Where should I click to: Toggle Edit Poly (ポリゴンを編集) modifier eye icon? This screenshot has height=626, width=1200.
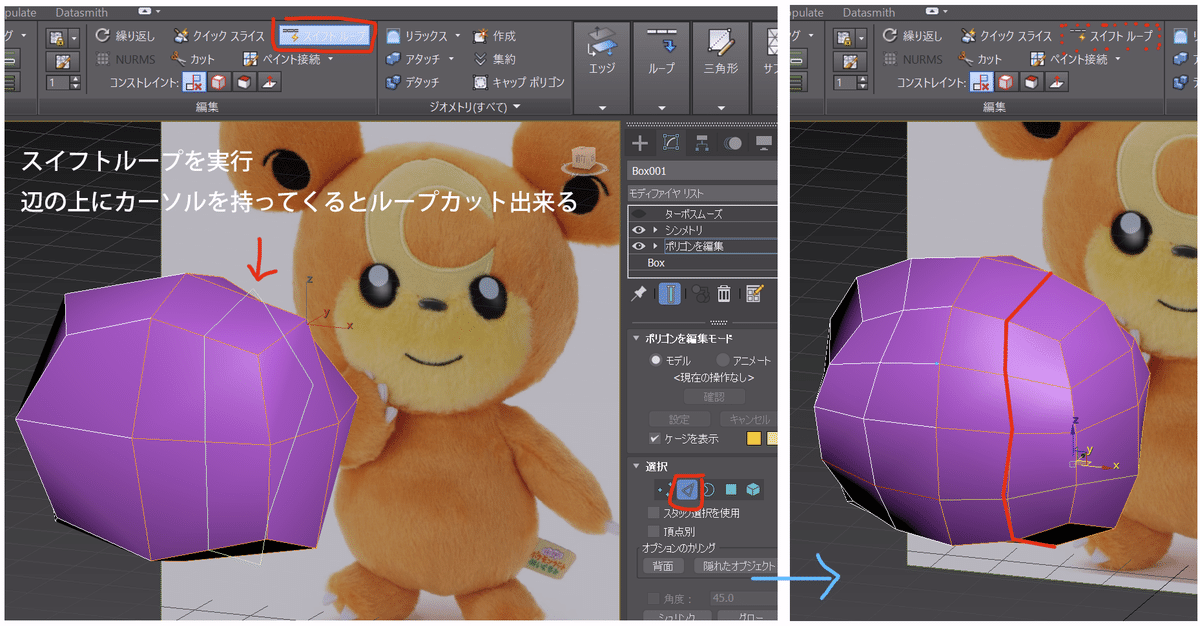tap(638, 246)
